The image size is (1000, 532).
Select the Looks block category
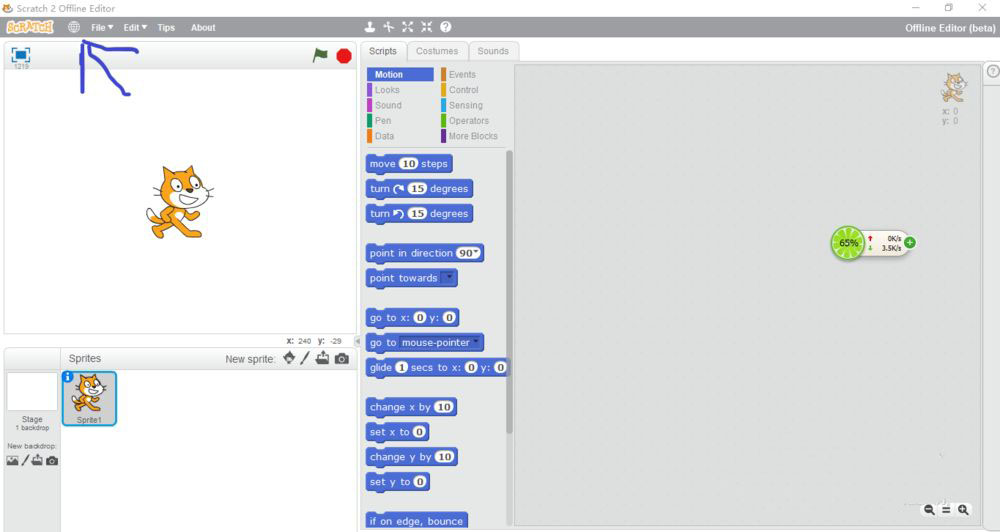[x=387, y=90]
